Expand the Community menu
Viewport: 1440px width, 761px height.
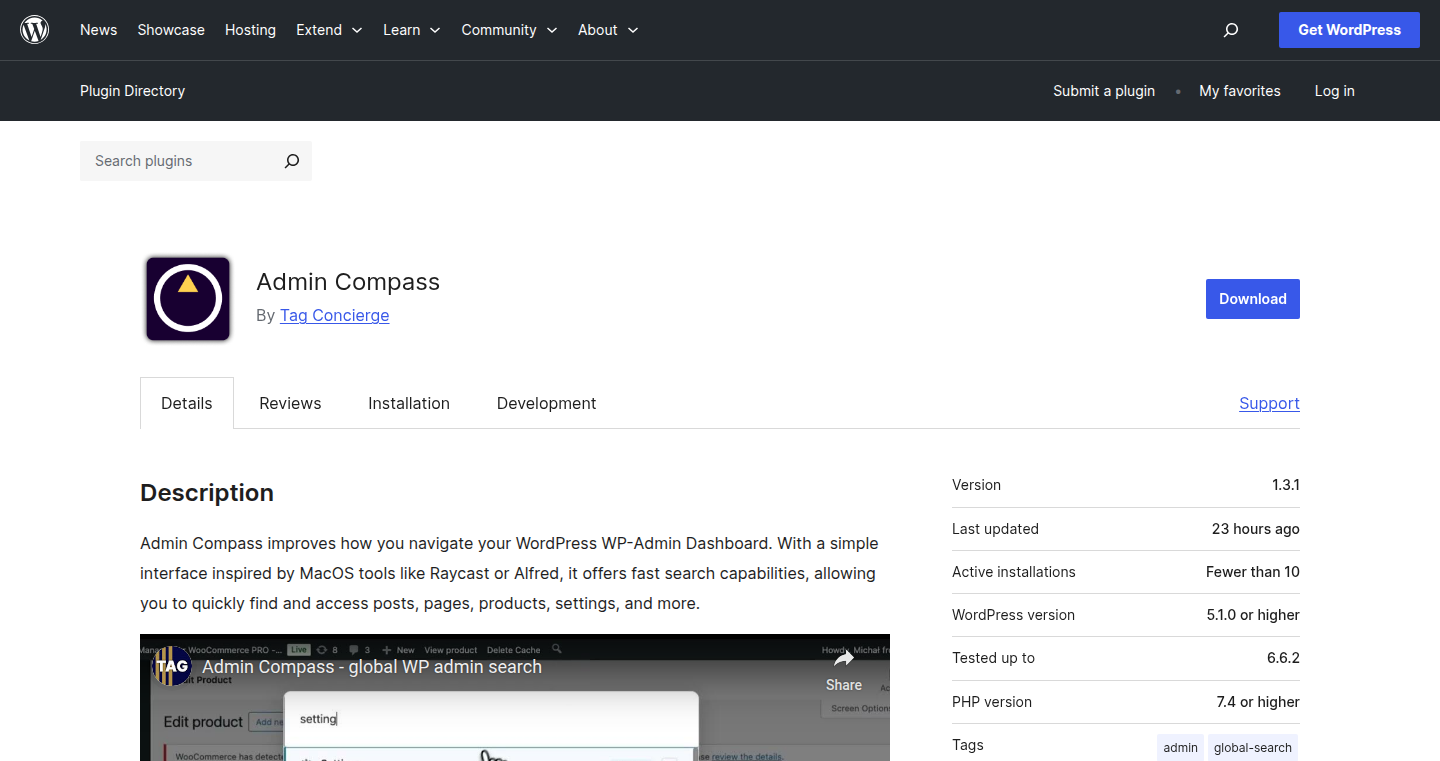point(509,30)
